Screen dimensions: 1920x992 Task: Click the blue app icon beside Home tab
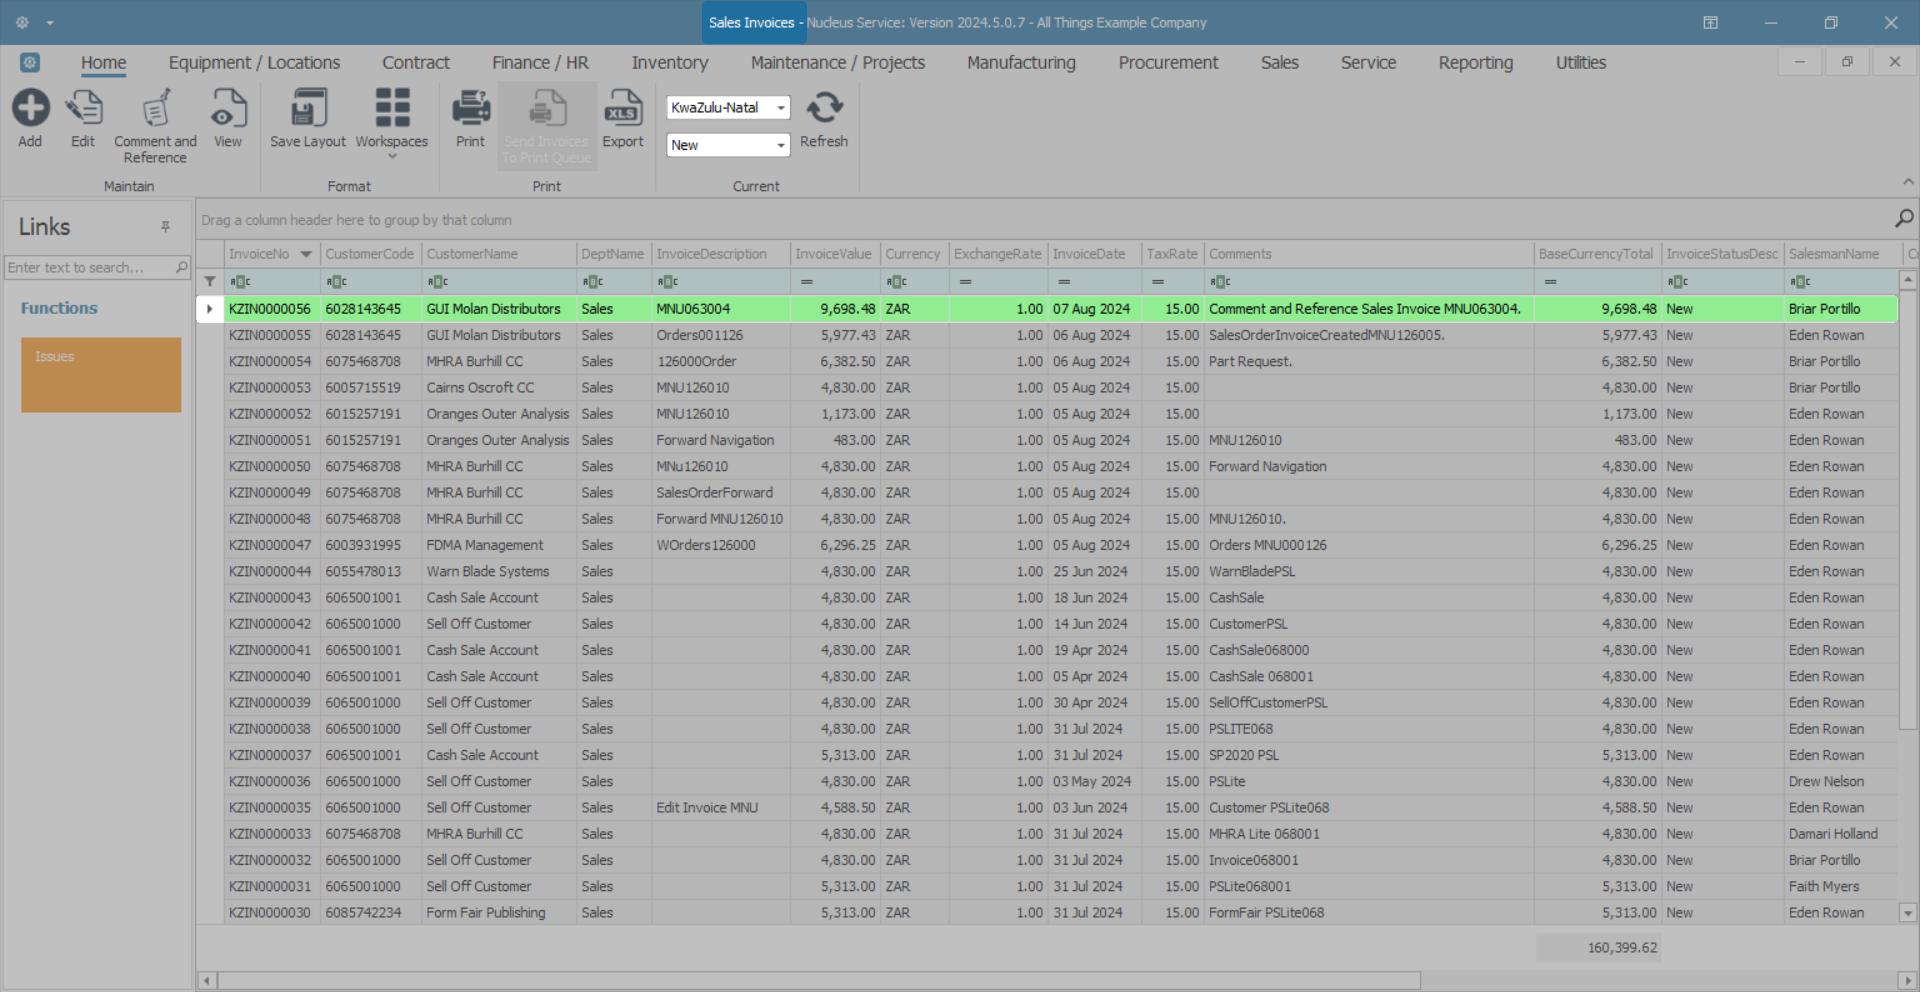[30, 62]
